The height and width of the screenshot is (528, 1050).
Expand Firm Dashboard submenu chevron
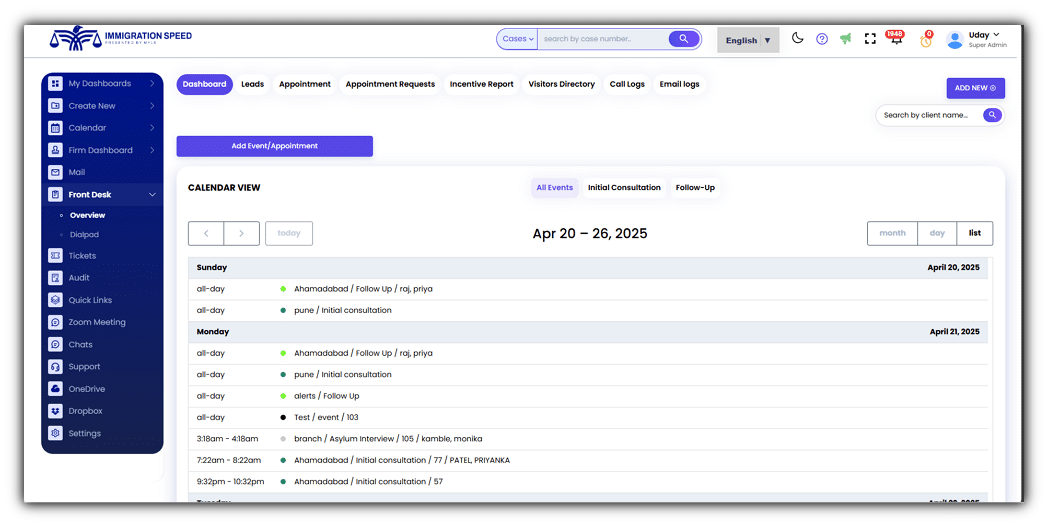[x=152, y=150]
